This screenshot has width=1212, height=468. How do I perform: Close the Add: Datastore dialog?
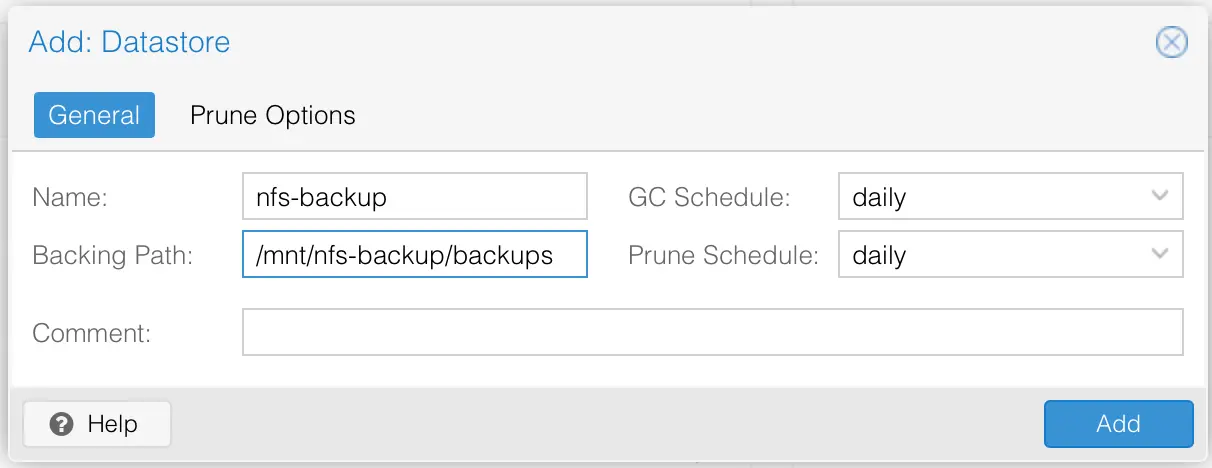click(1171, 42)
